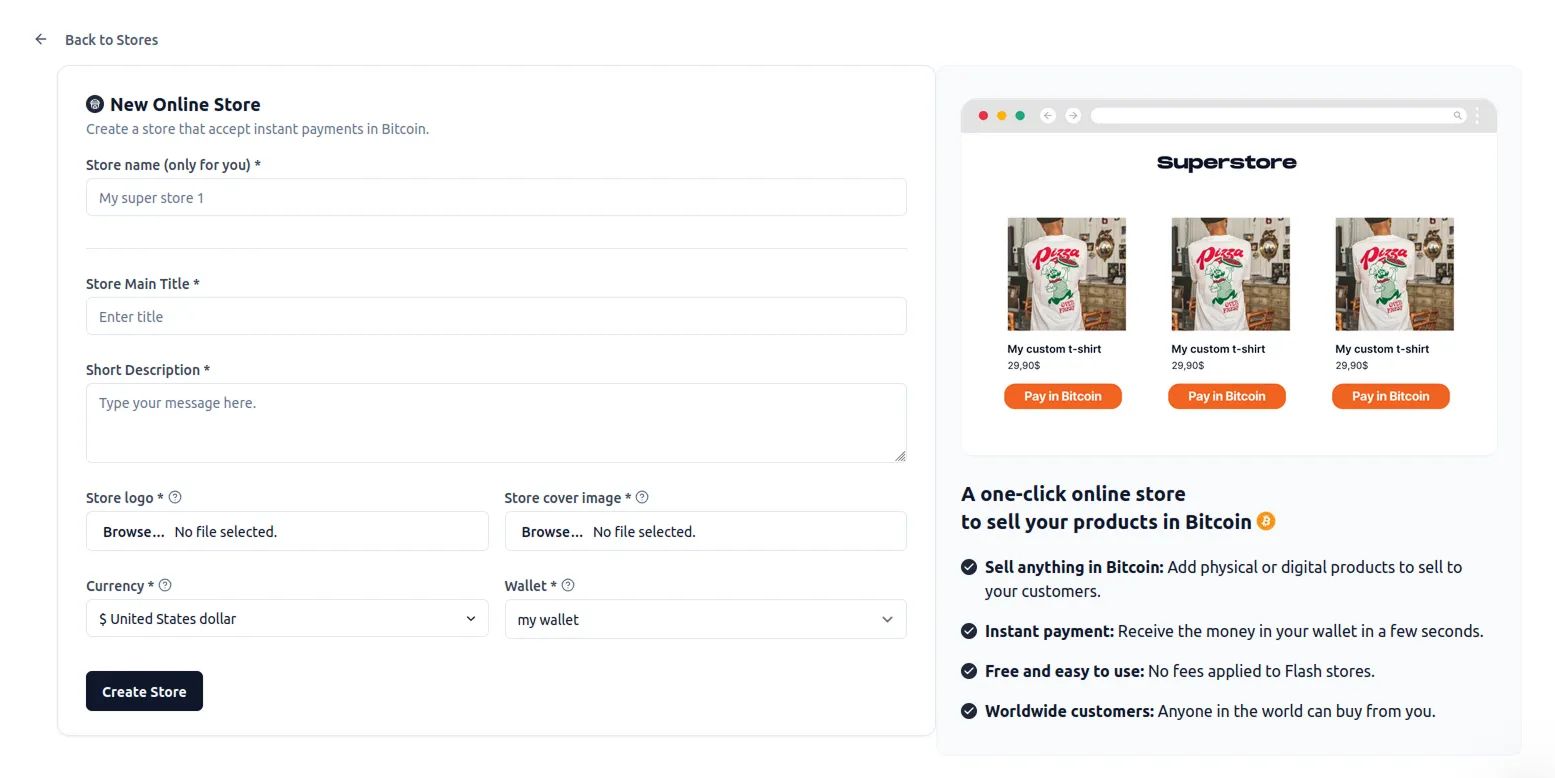Viewport: 1555px width, 778px height.
Task: Click the first t-shirt preview thumbnail
Action: [x=1066, y=274]
